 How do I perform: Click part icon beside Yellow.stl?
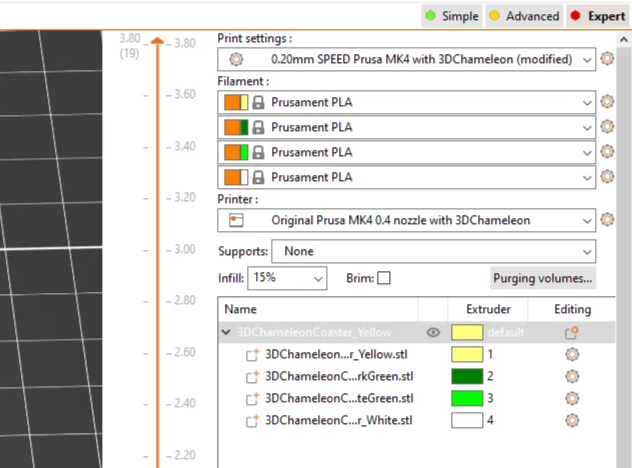click(x=253, y=355)
